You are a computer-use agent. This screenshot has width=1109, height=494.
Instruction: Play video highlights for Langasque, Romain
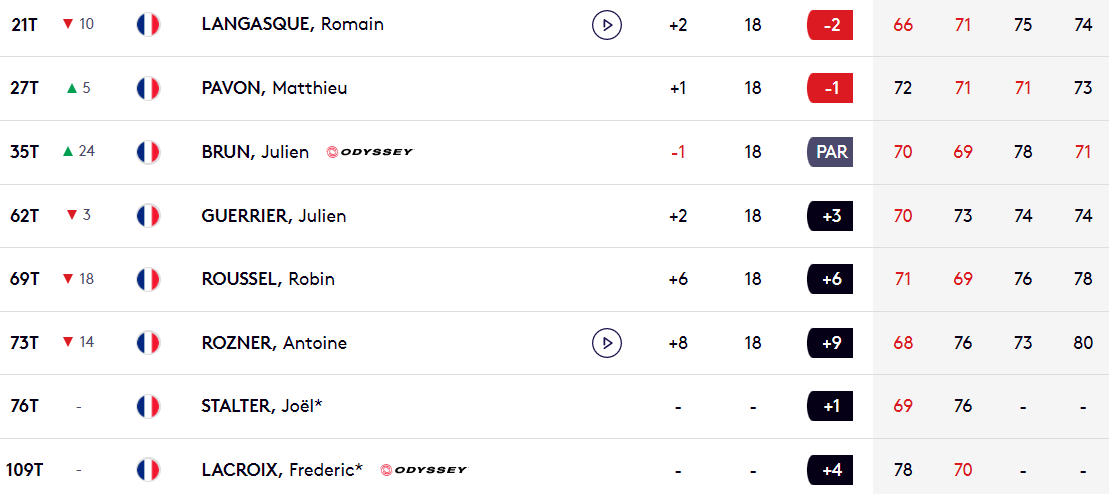[606, 25]
